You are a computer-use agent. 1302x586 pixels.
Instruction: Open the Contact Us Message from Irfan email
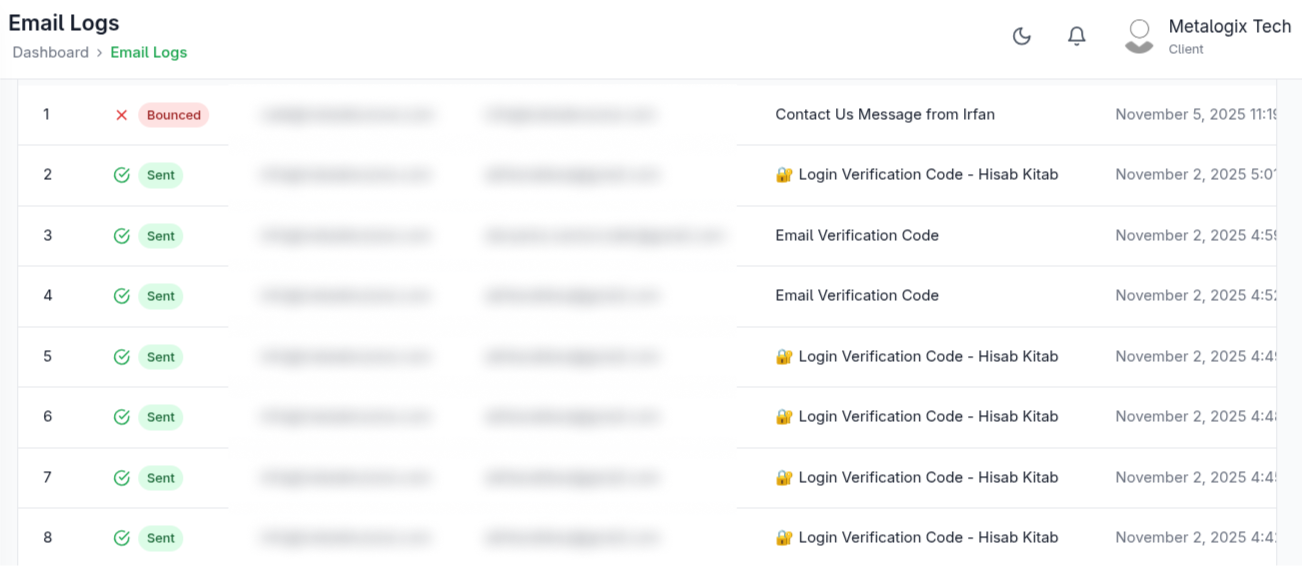click(x=885, y=114)
